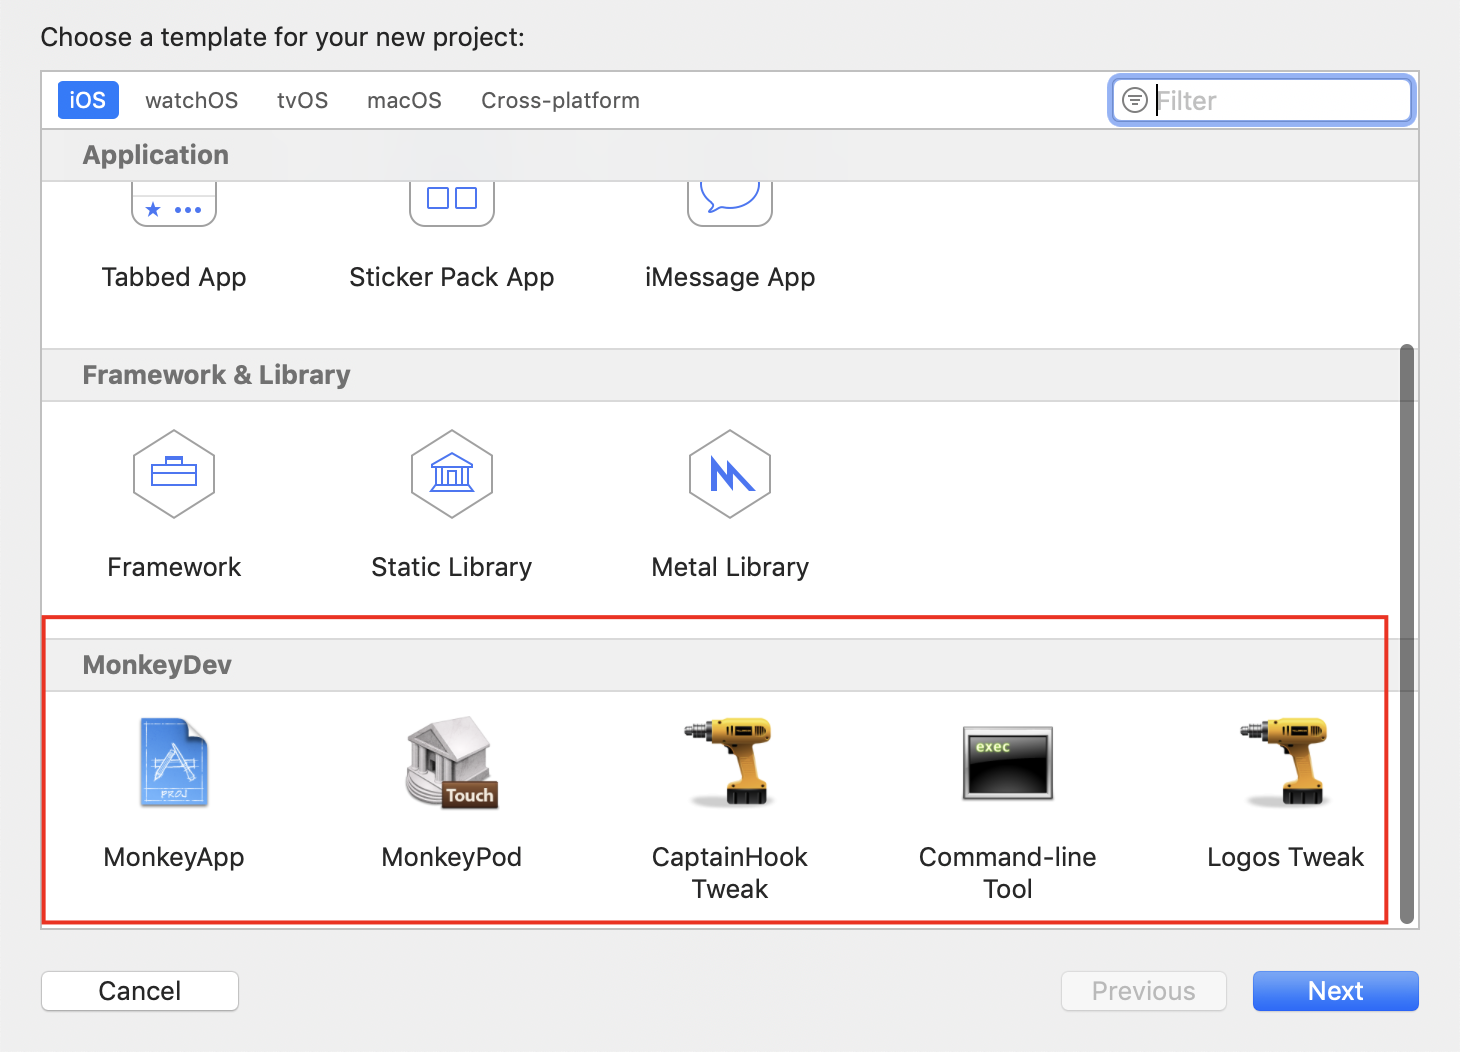Click the Logos Tweak label
This screenshot has width=1460, height=1052.
pos(1286,857)
